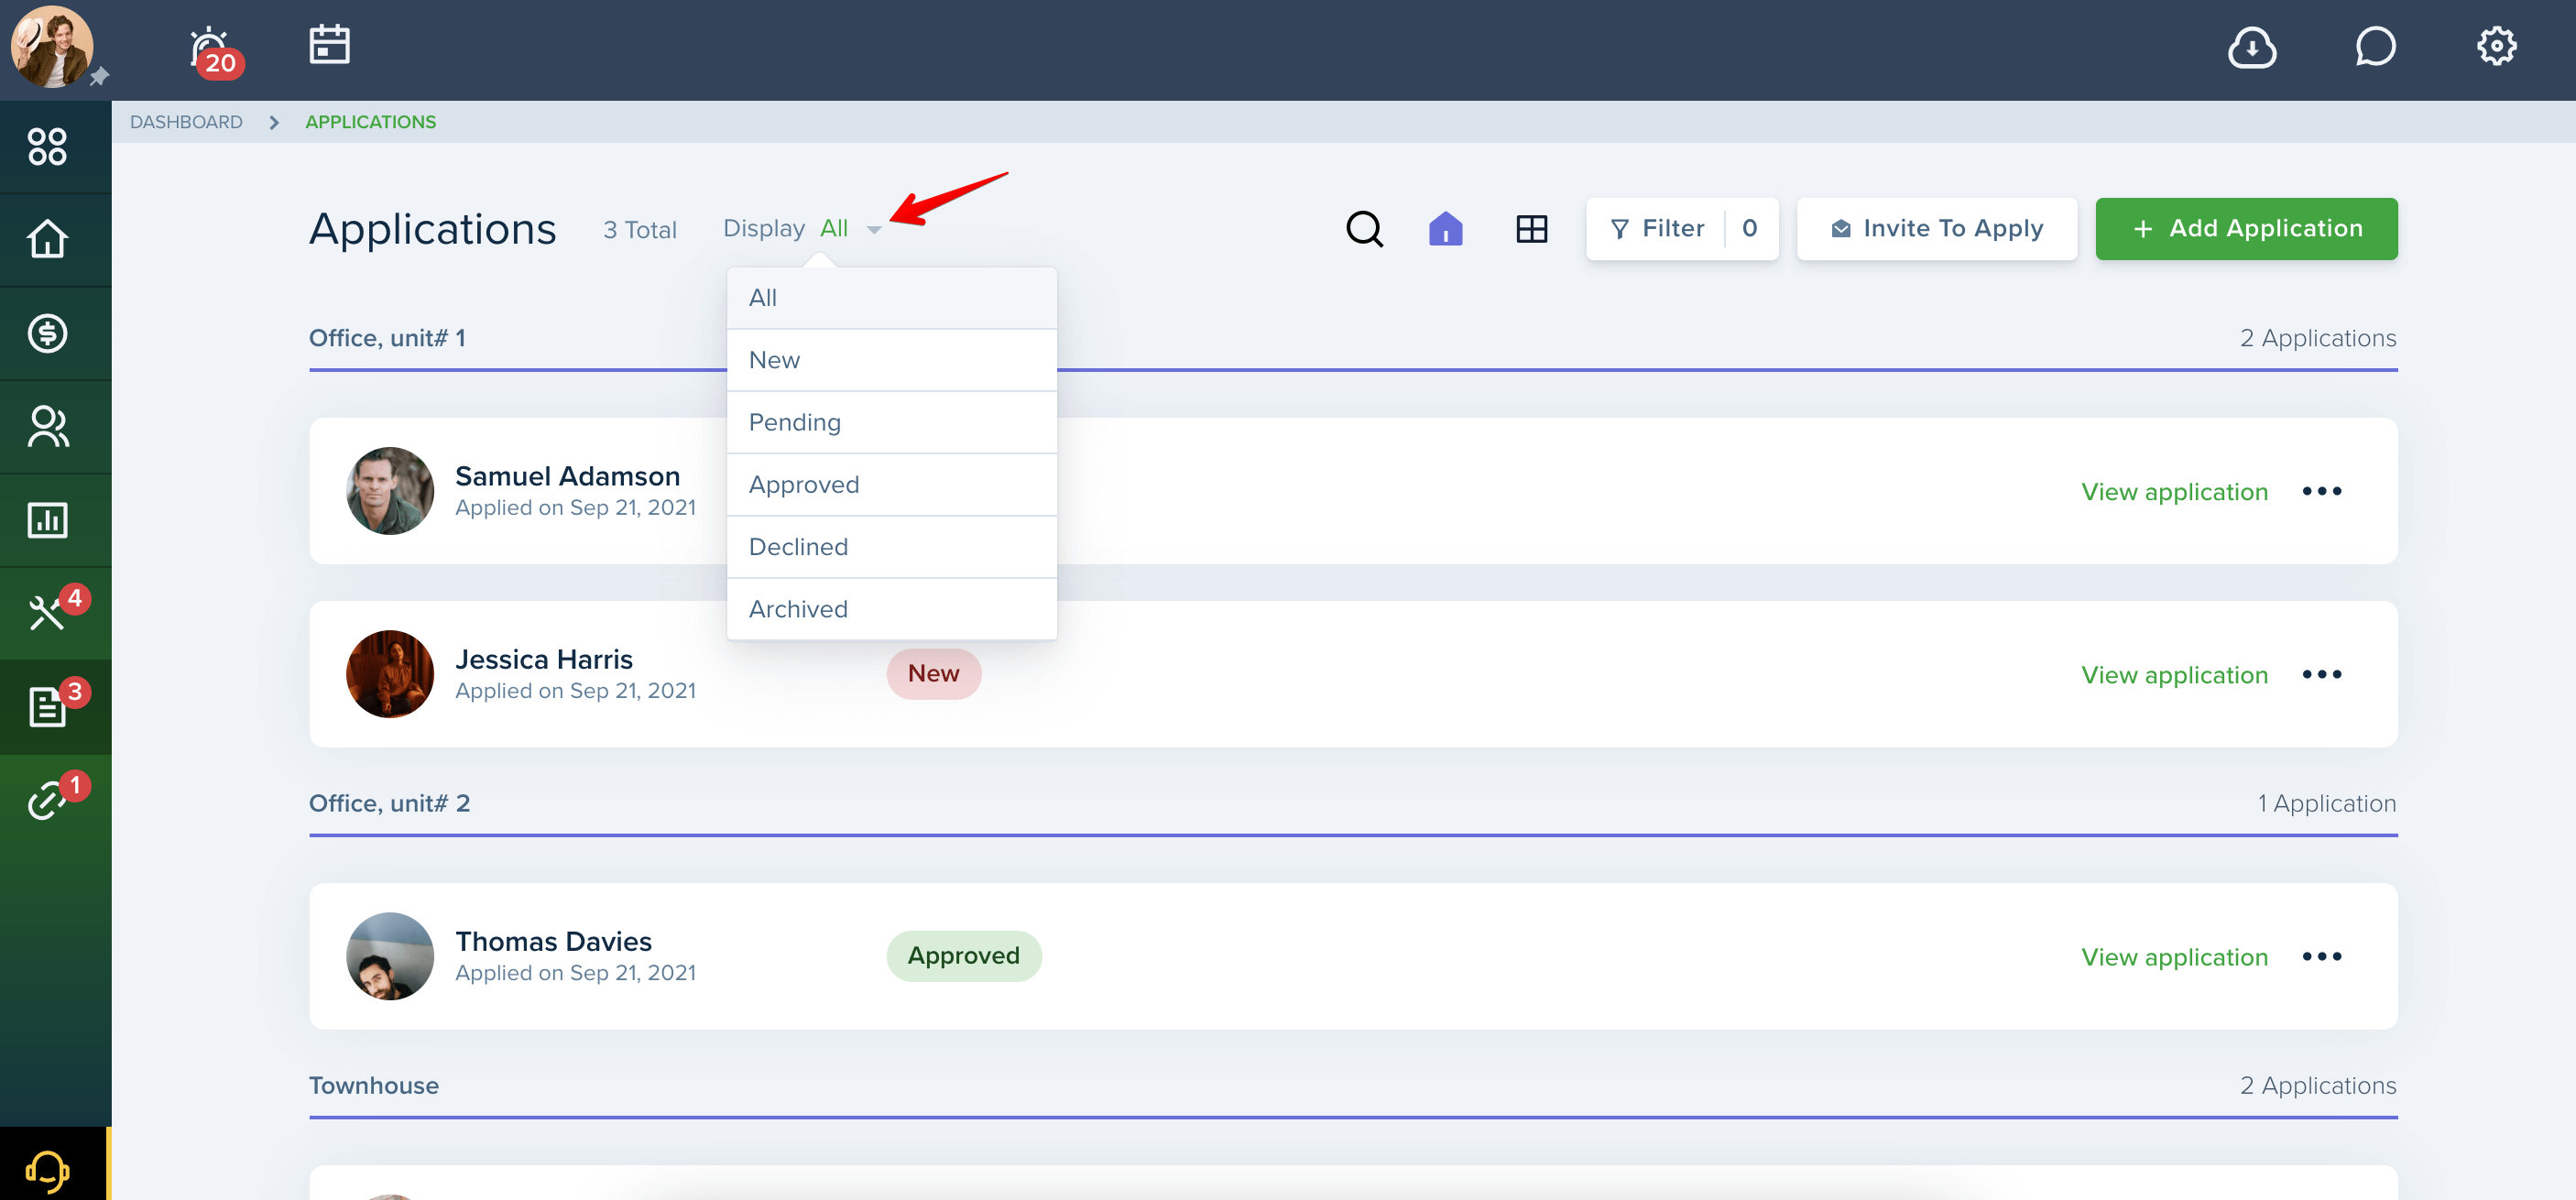
Task: Click the name Samuel Adamson
Action: pyautogui.click(x=567, y=476)
